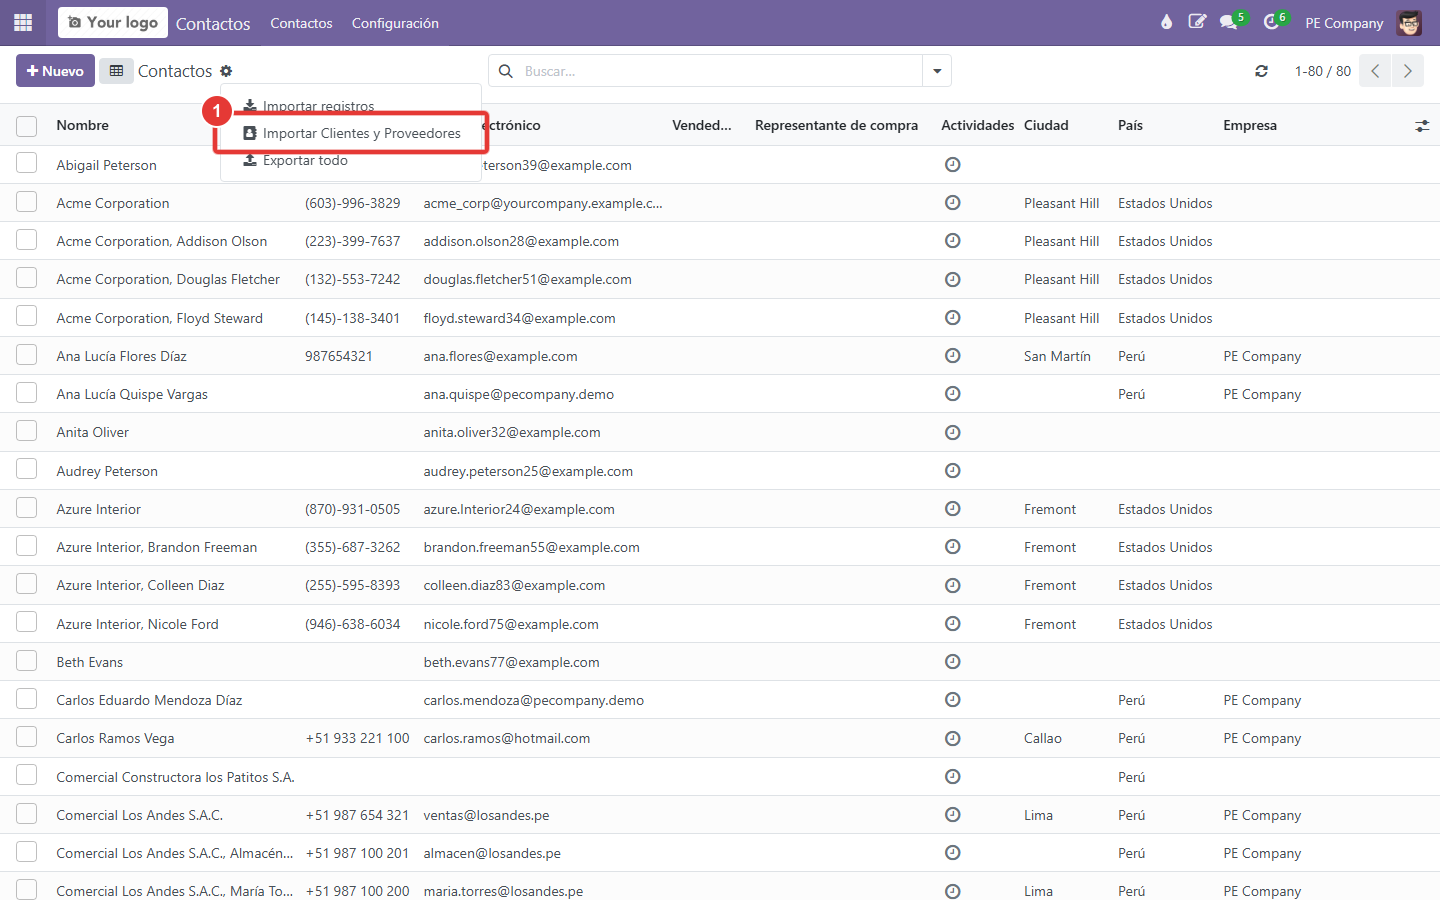Open the activities clock icon with badge 6

1272,22
